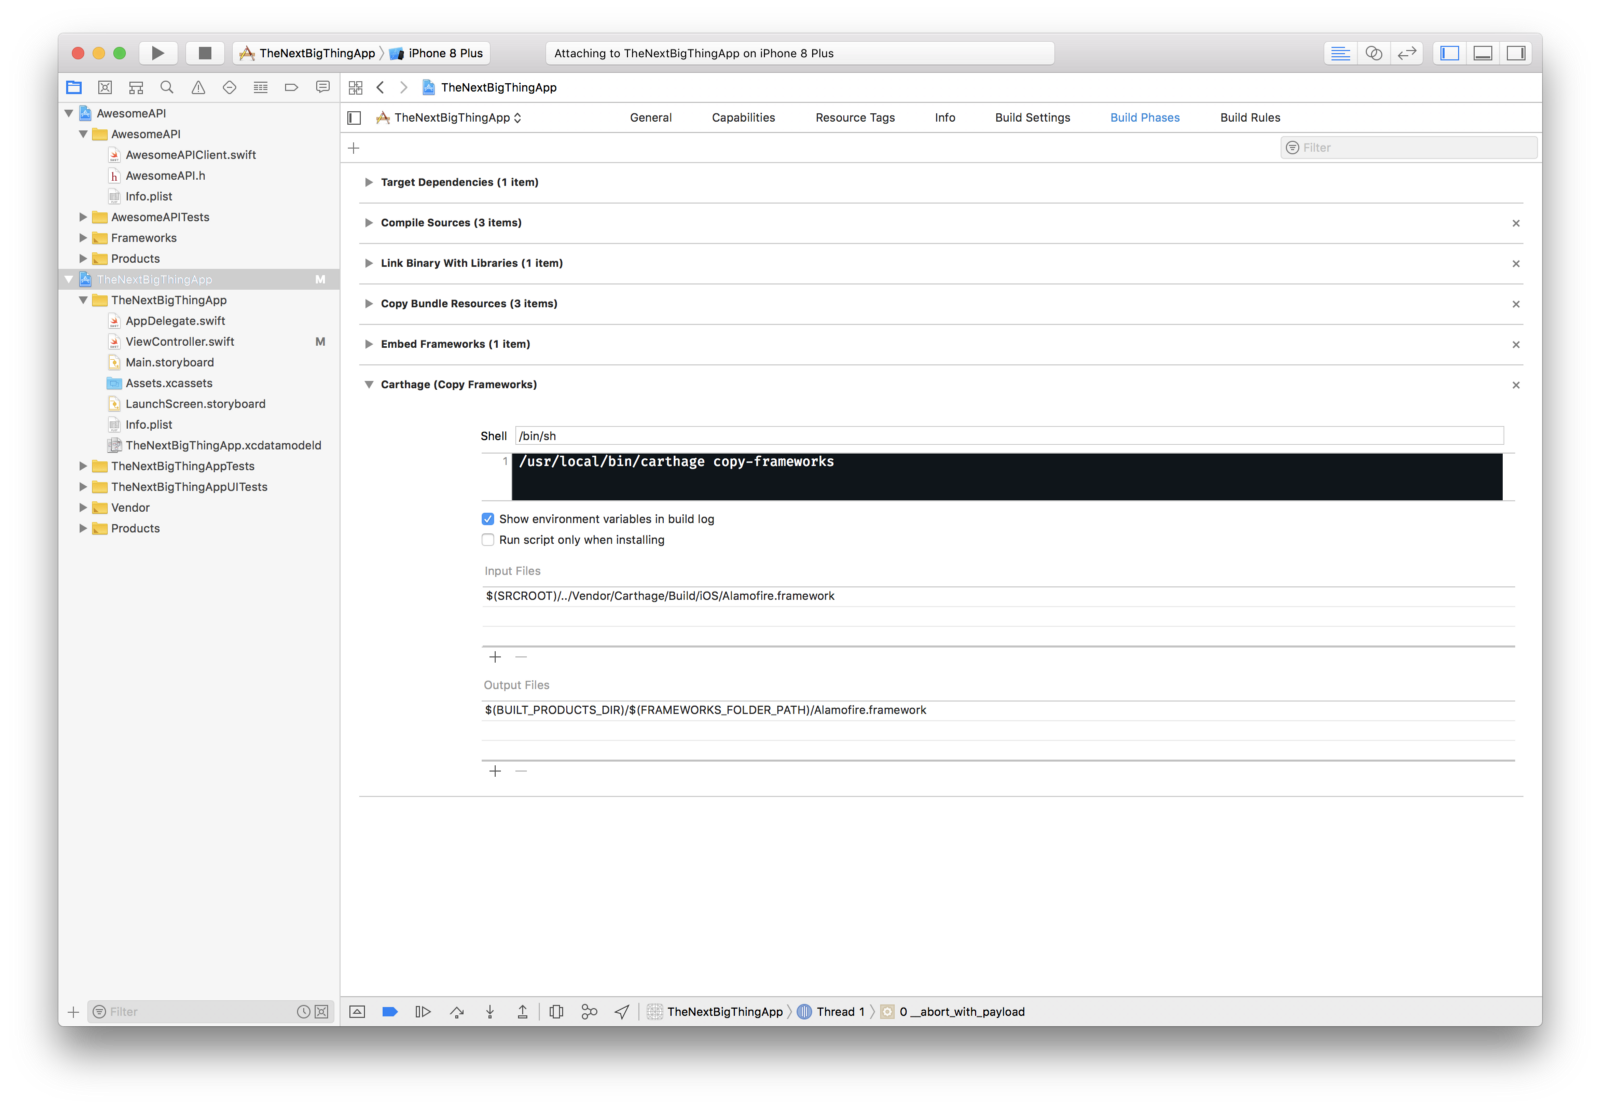Viewport: 1600px width, 1109px height.
Task: Open the TheNextBigThingApp target selector
Action: point(449,118)
